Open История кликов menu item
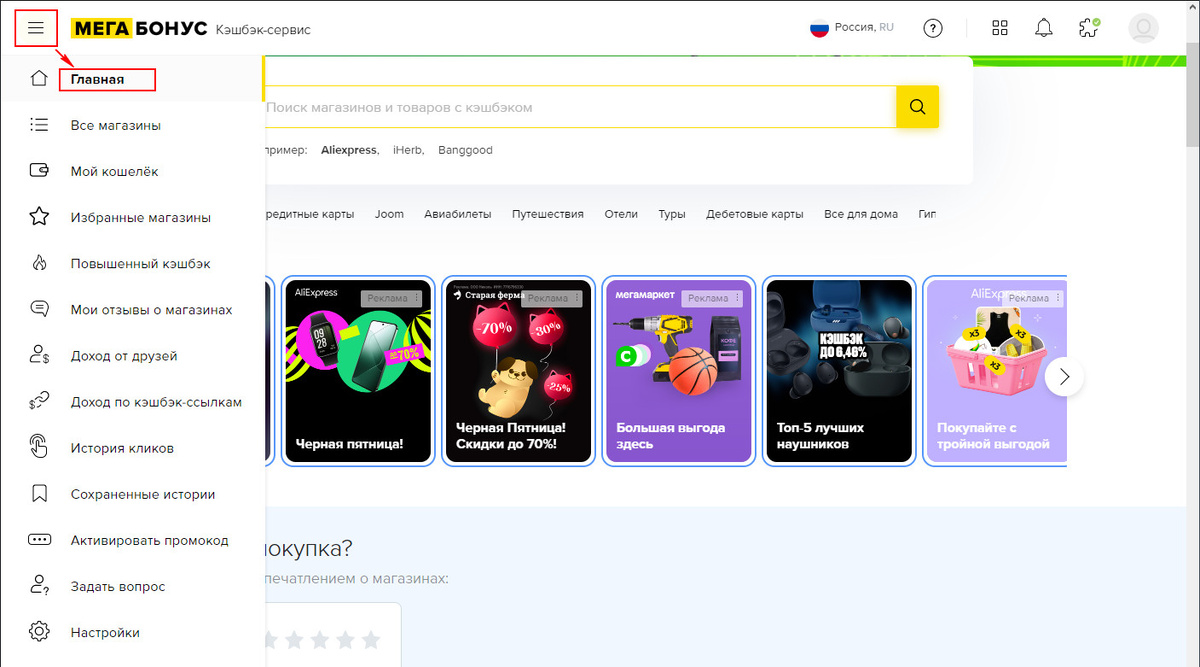Screen dimensions: 1200x667 [122, 448]
